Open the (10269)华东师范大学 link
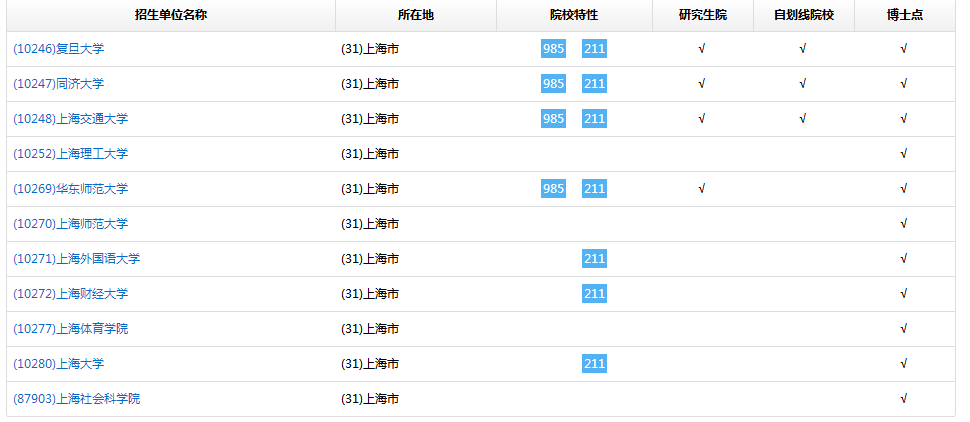Screen dimensions: 970x422 (x=71, y=189)
